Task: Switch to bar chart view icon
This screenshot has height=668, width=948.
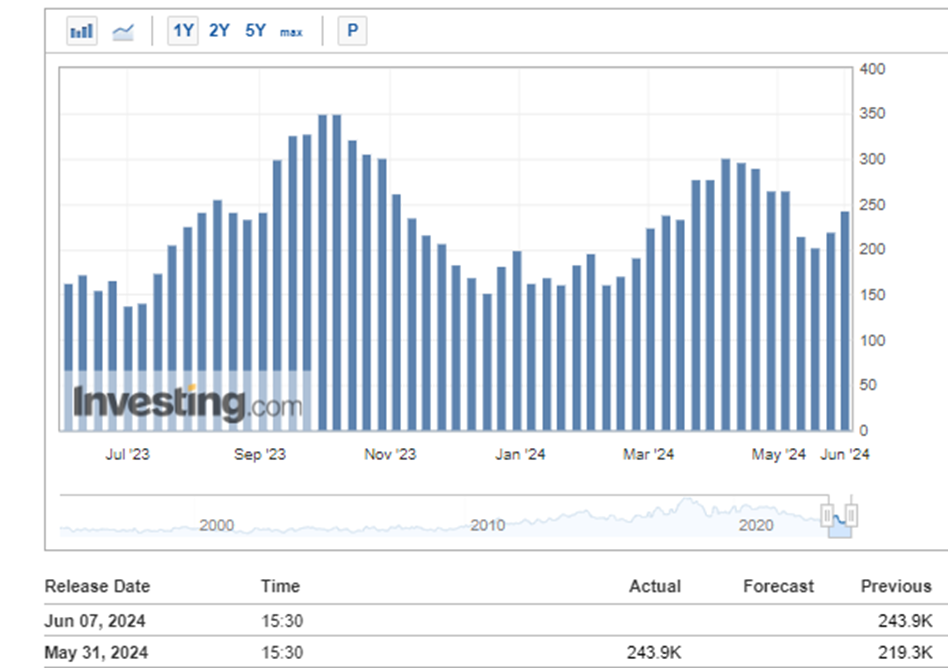Action: point(82,30)
